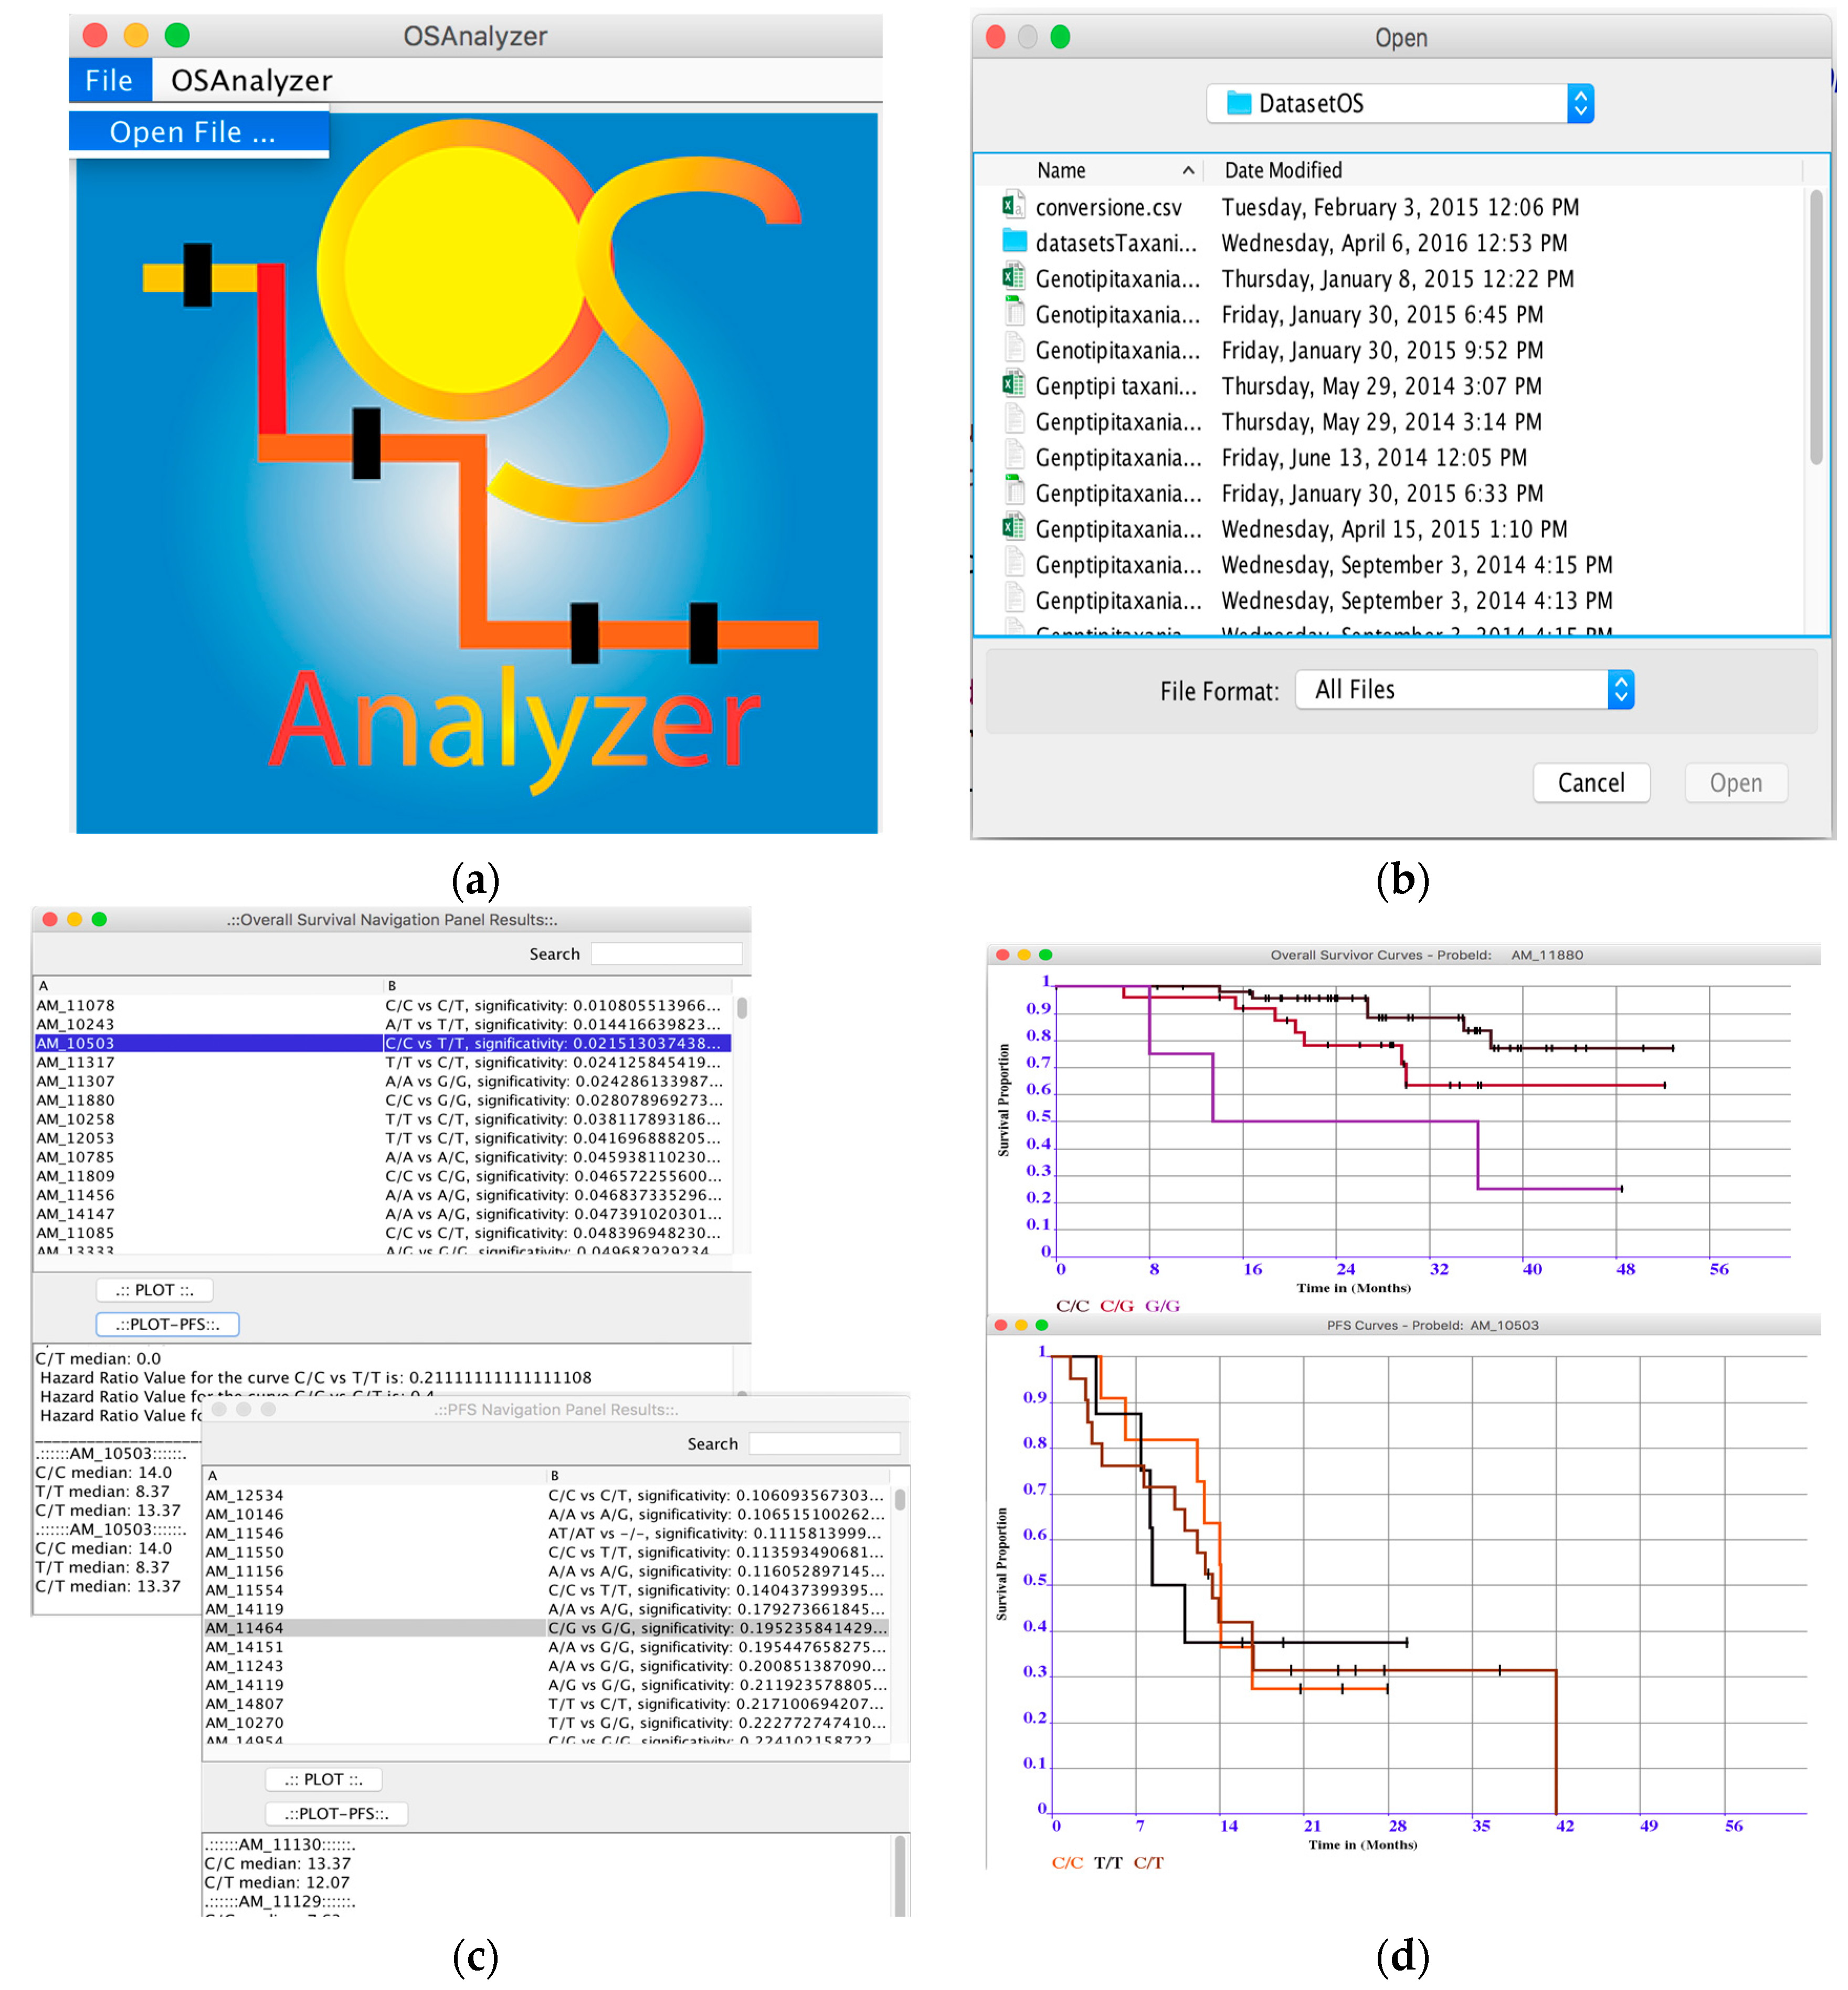Click the .:PLOT-PFS::. button in the Overall Survival panel

(x=167, y=1324)
